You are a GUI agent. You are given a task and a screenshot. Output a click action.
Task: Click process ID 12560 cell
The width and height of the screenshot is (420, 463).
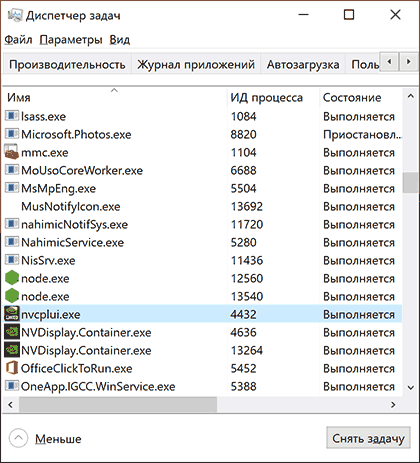pos(247,278)
